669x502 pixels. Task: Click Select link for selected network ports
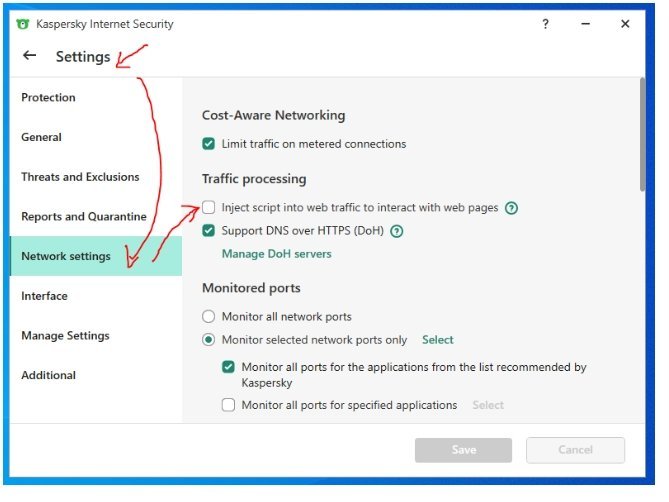click(438, 340)
